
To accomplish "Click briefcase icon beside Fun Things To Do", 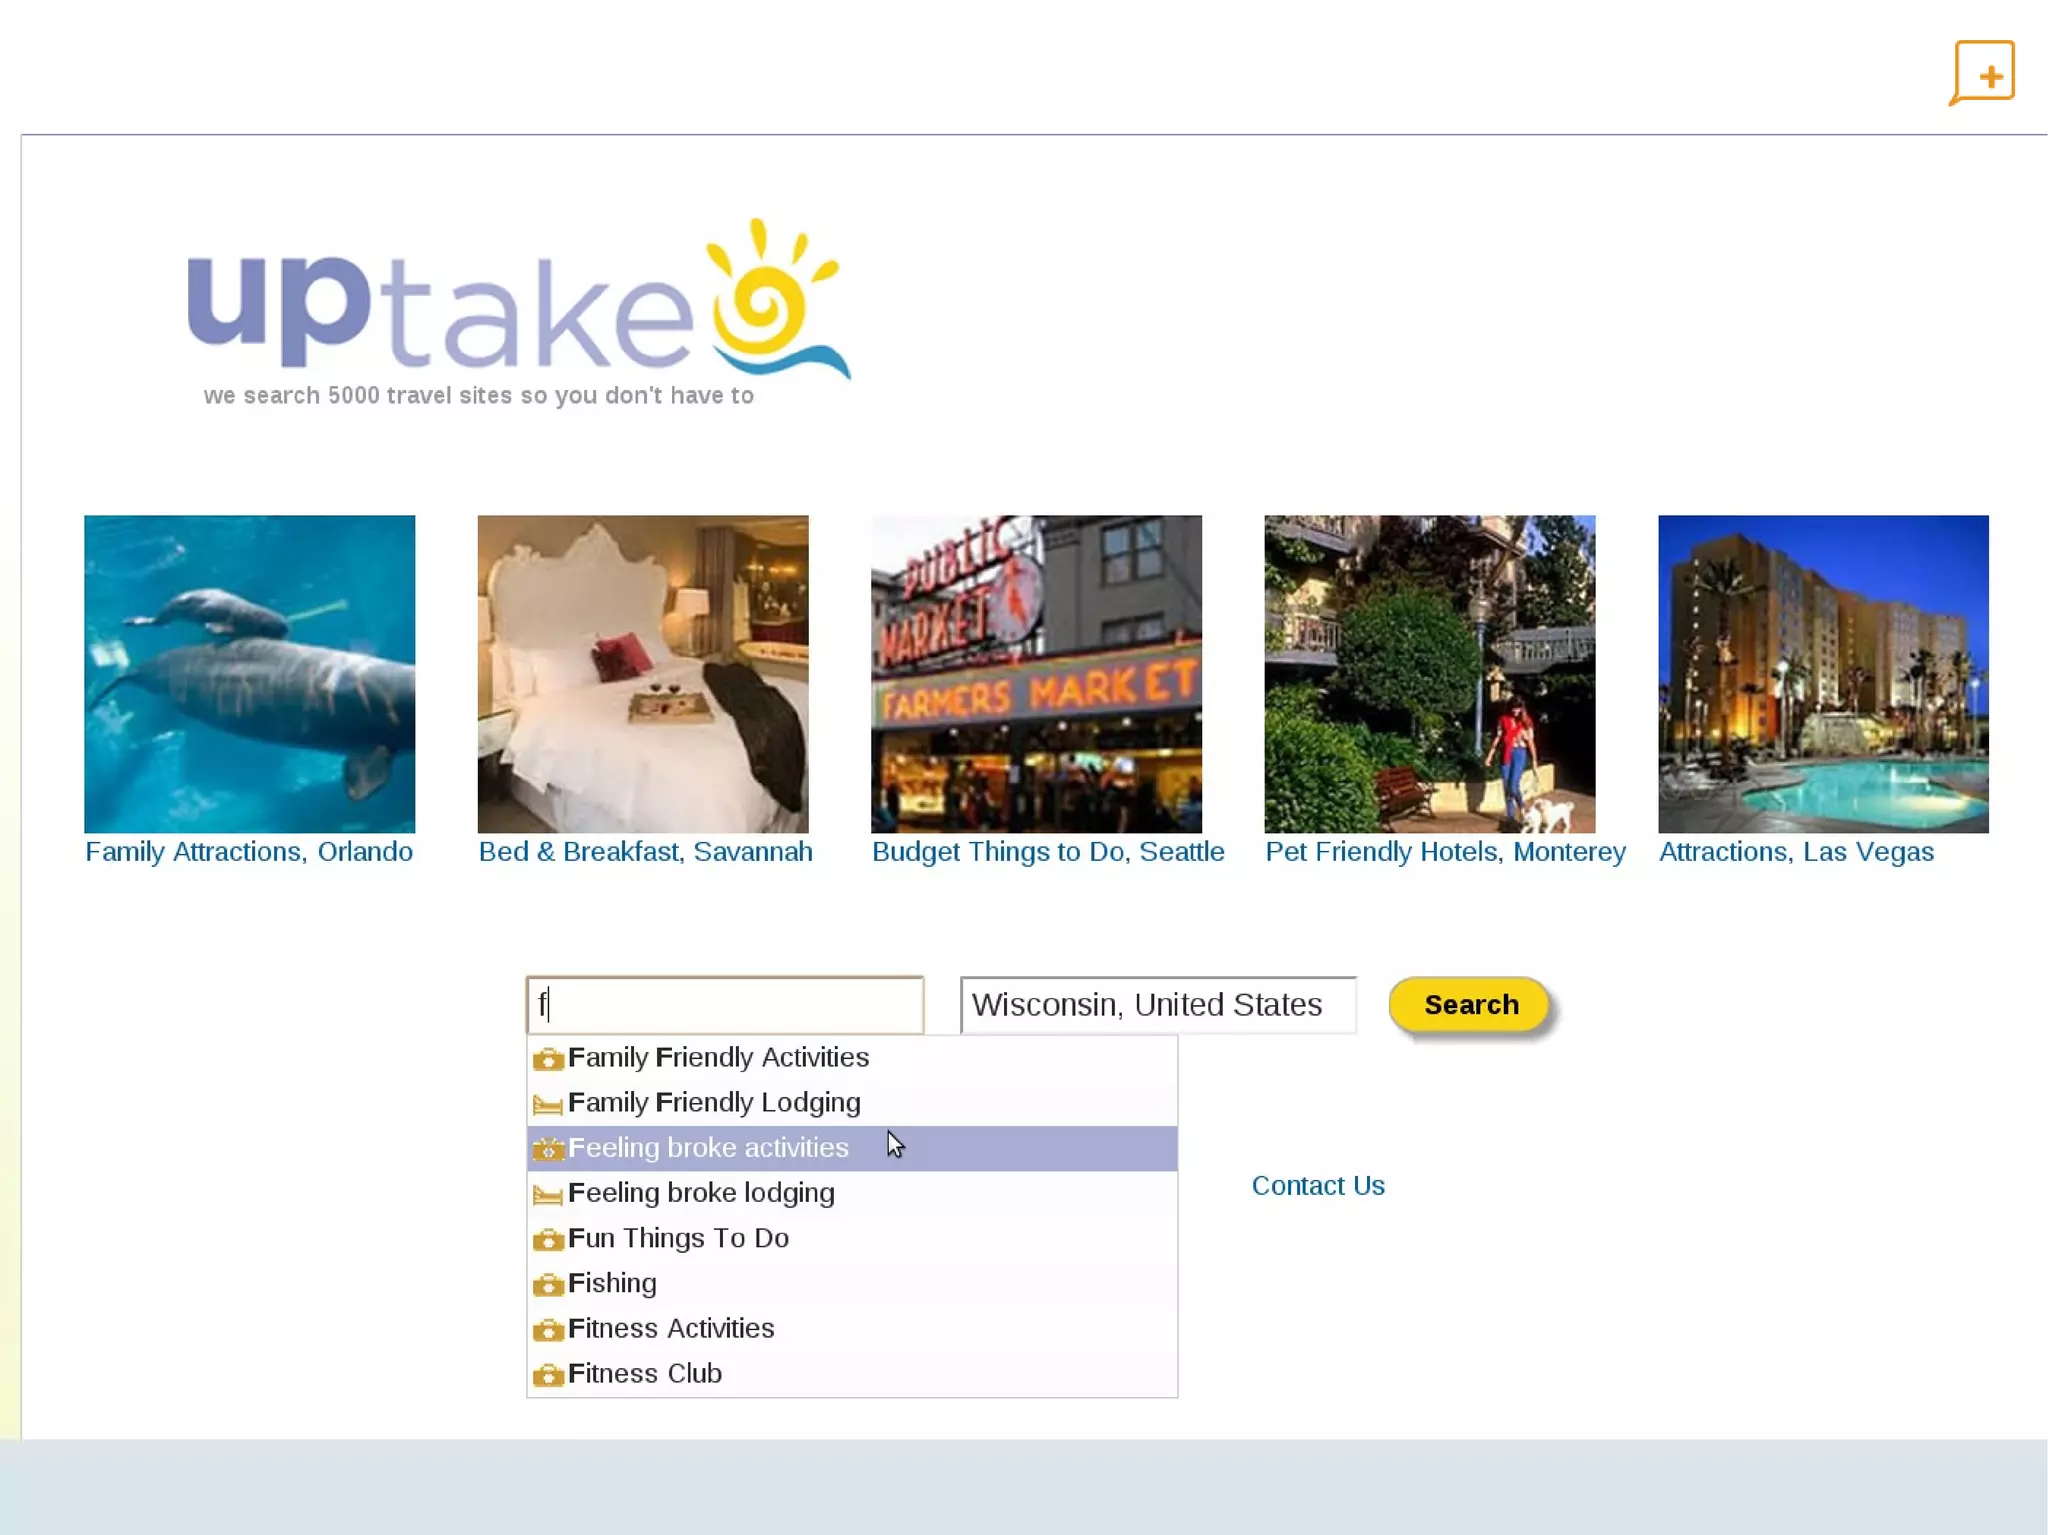I will [548, 1240].
